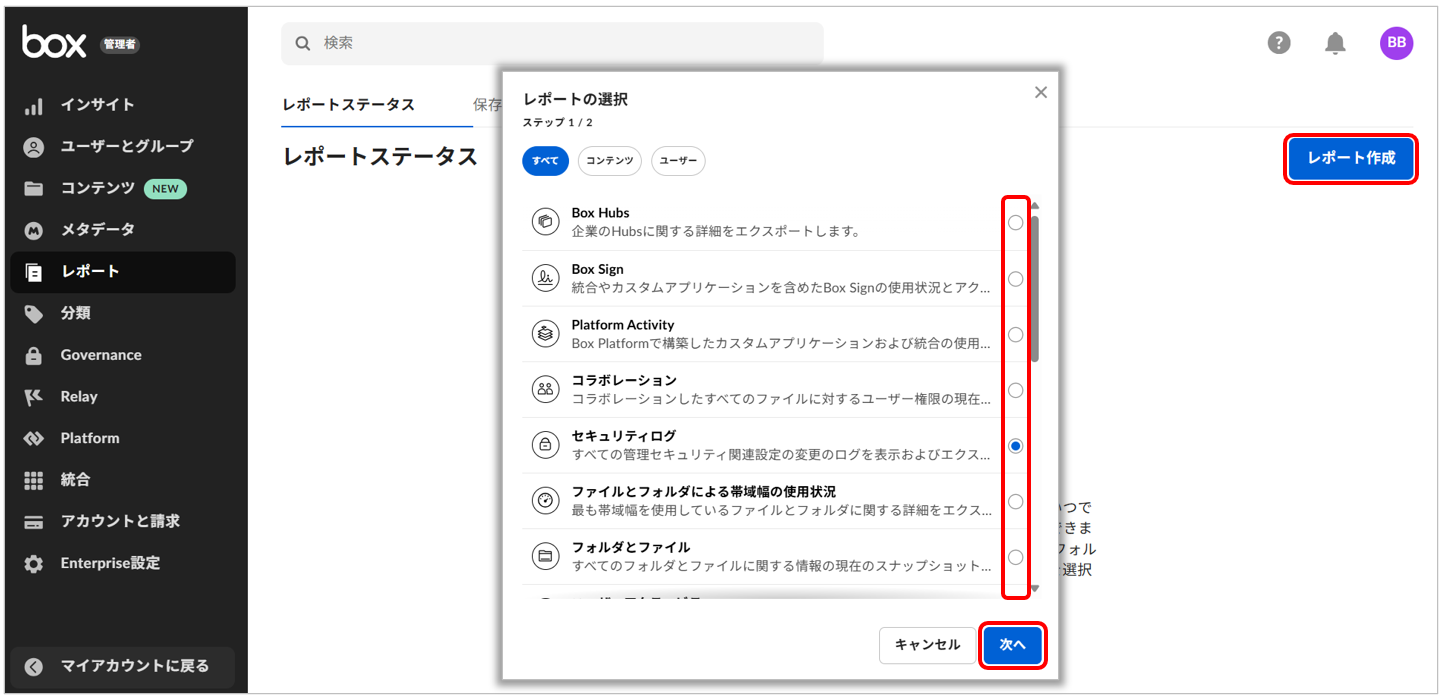Click the キャンセル button
The image size is (1442, 697).
click(x=927, y=645)
